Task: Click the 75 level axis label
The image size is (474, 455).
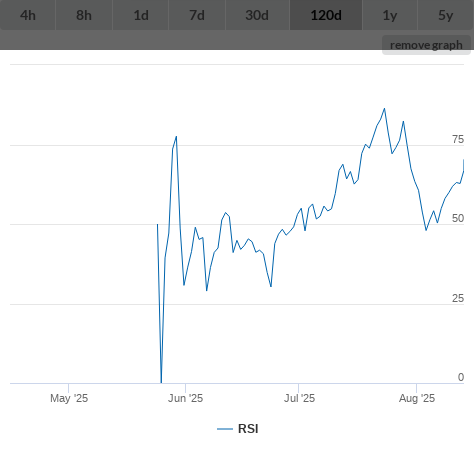Action: point(458,139)
